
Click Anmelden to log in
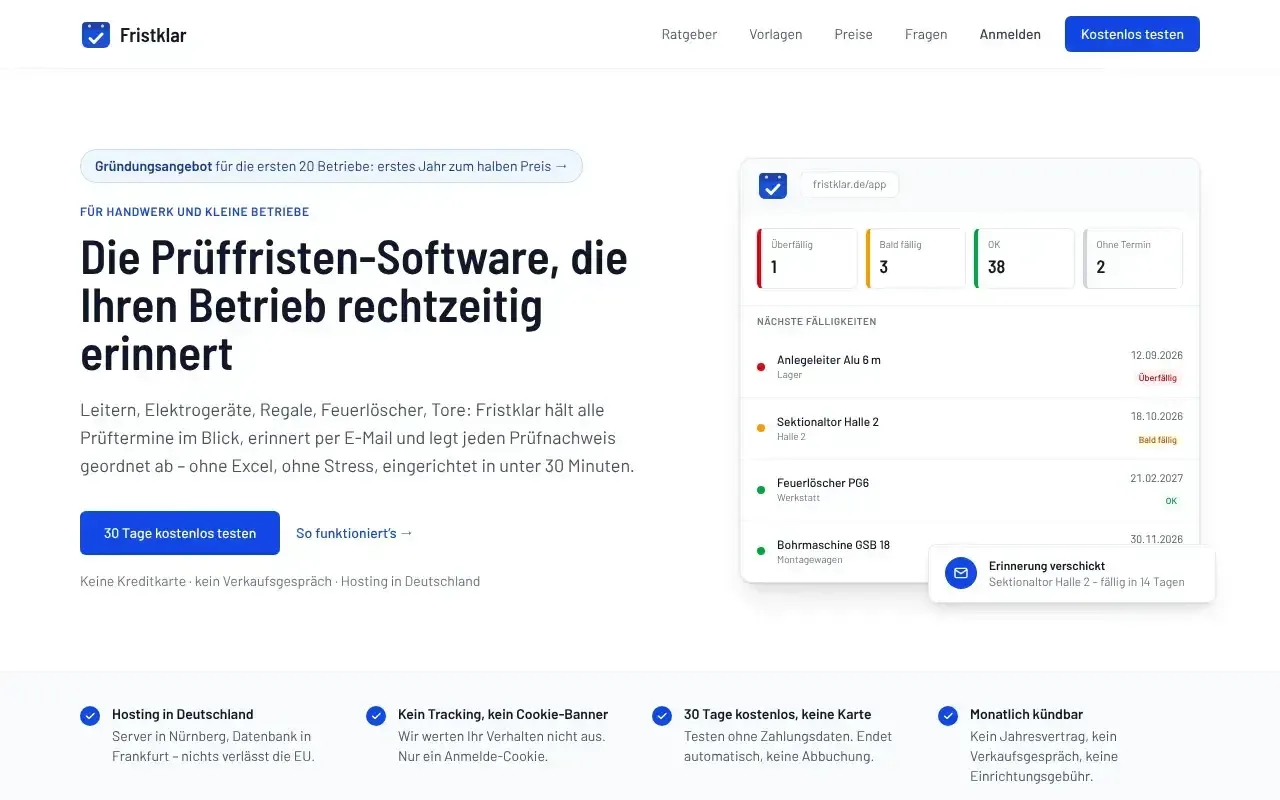click(x=1010, y=34)
